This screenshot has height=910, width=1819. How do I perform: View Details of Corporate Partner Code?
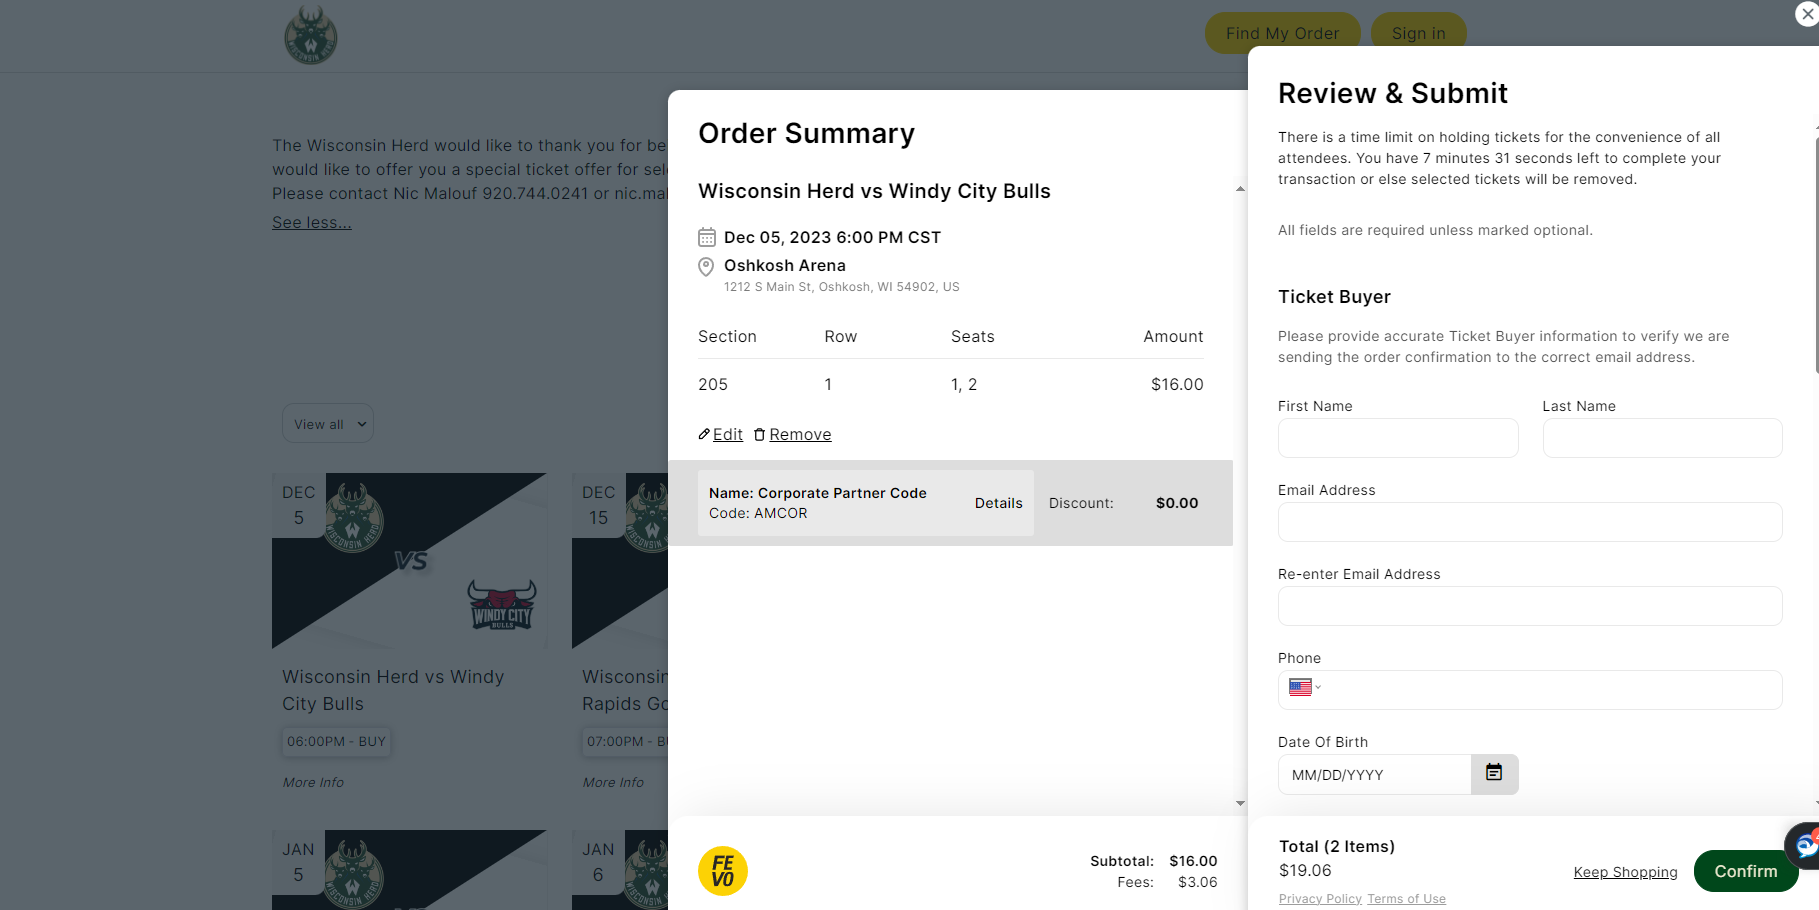998,503
